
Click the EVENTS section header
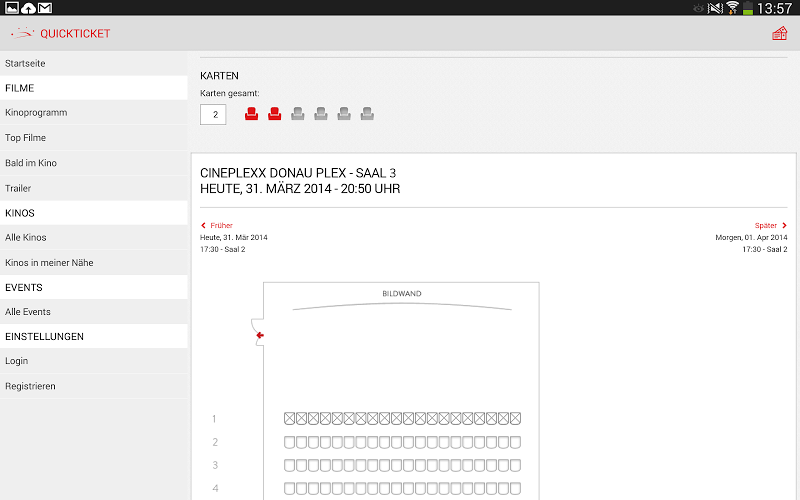94,287
